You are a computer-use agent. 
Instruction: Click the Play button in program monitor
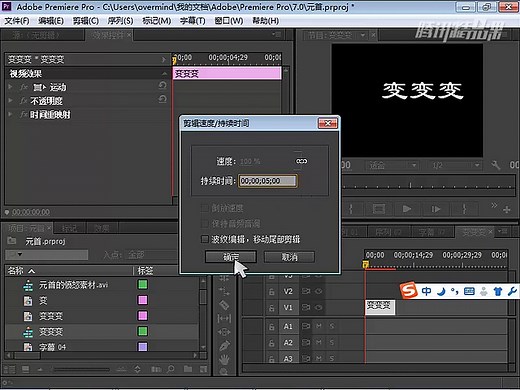(406, 209)
